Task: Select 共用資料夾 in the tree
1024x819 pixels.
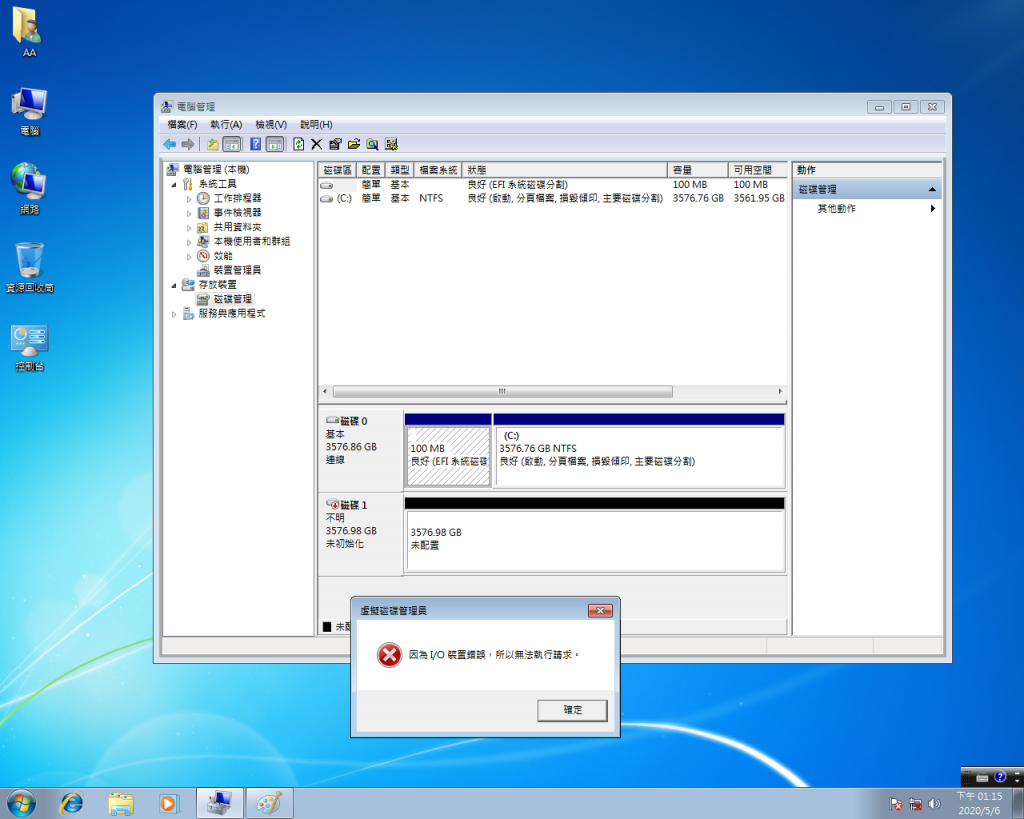Action: (x=237, y=227)
